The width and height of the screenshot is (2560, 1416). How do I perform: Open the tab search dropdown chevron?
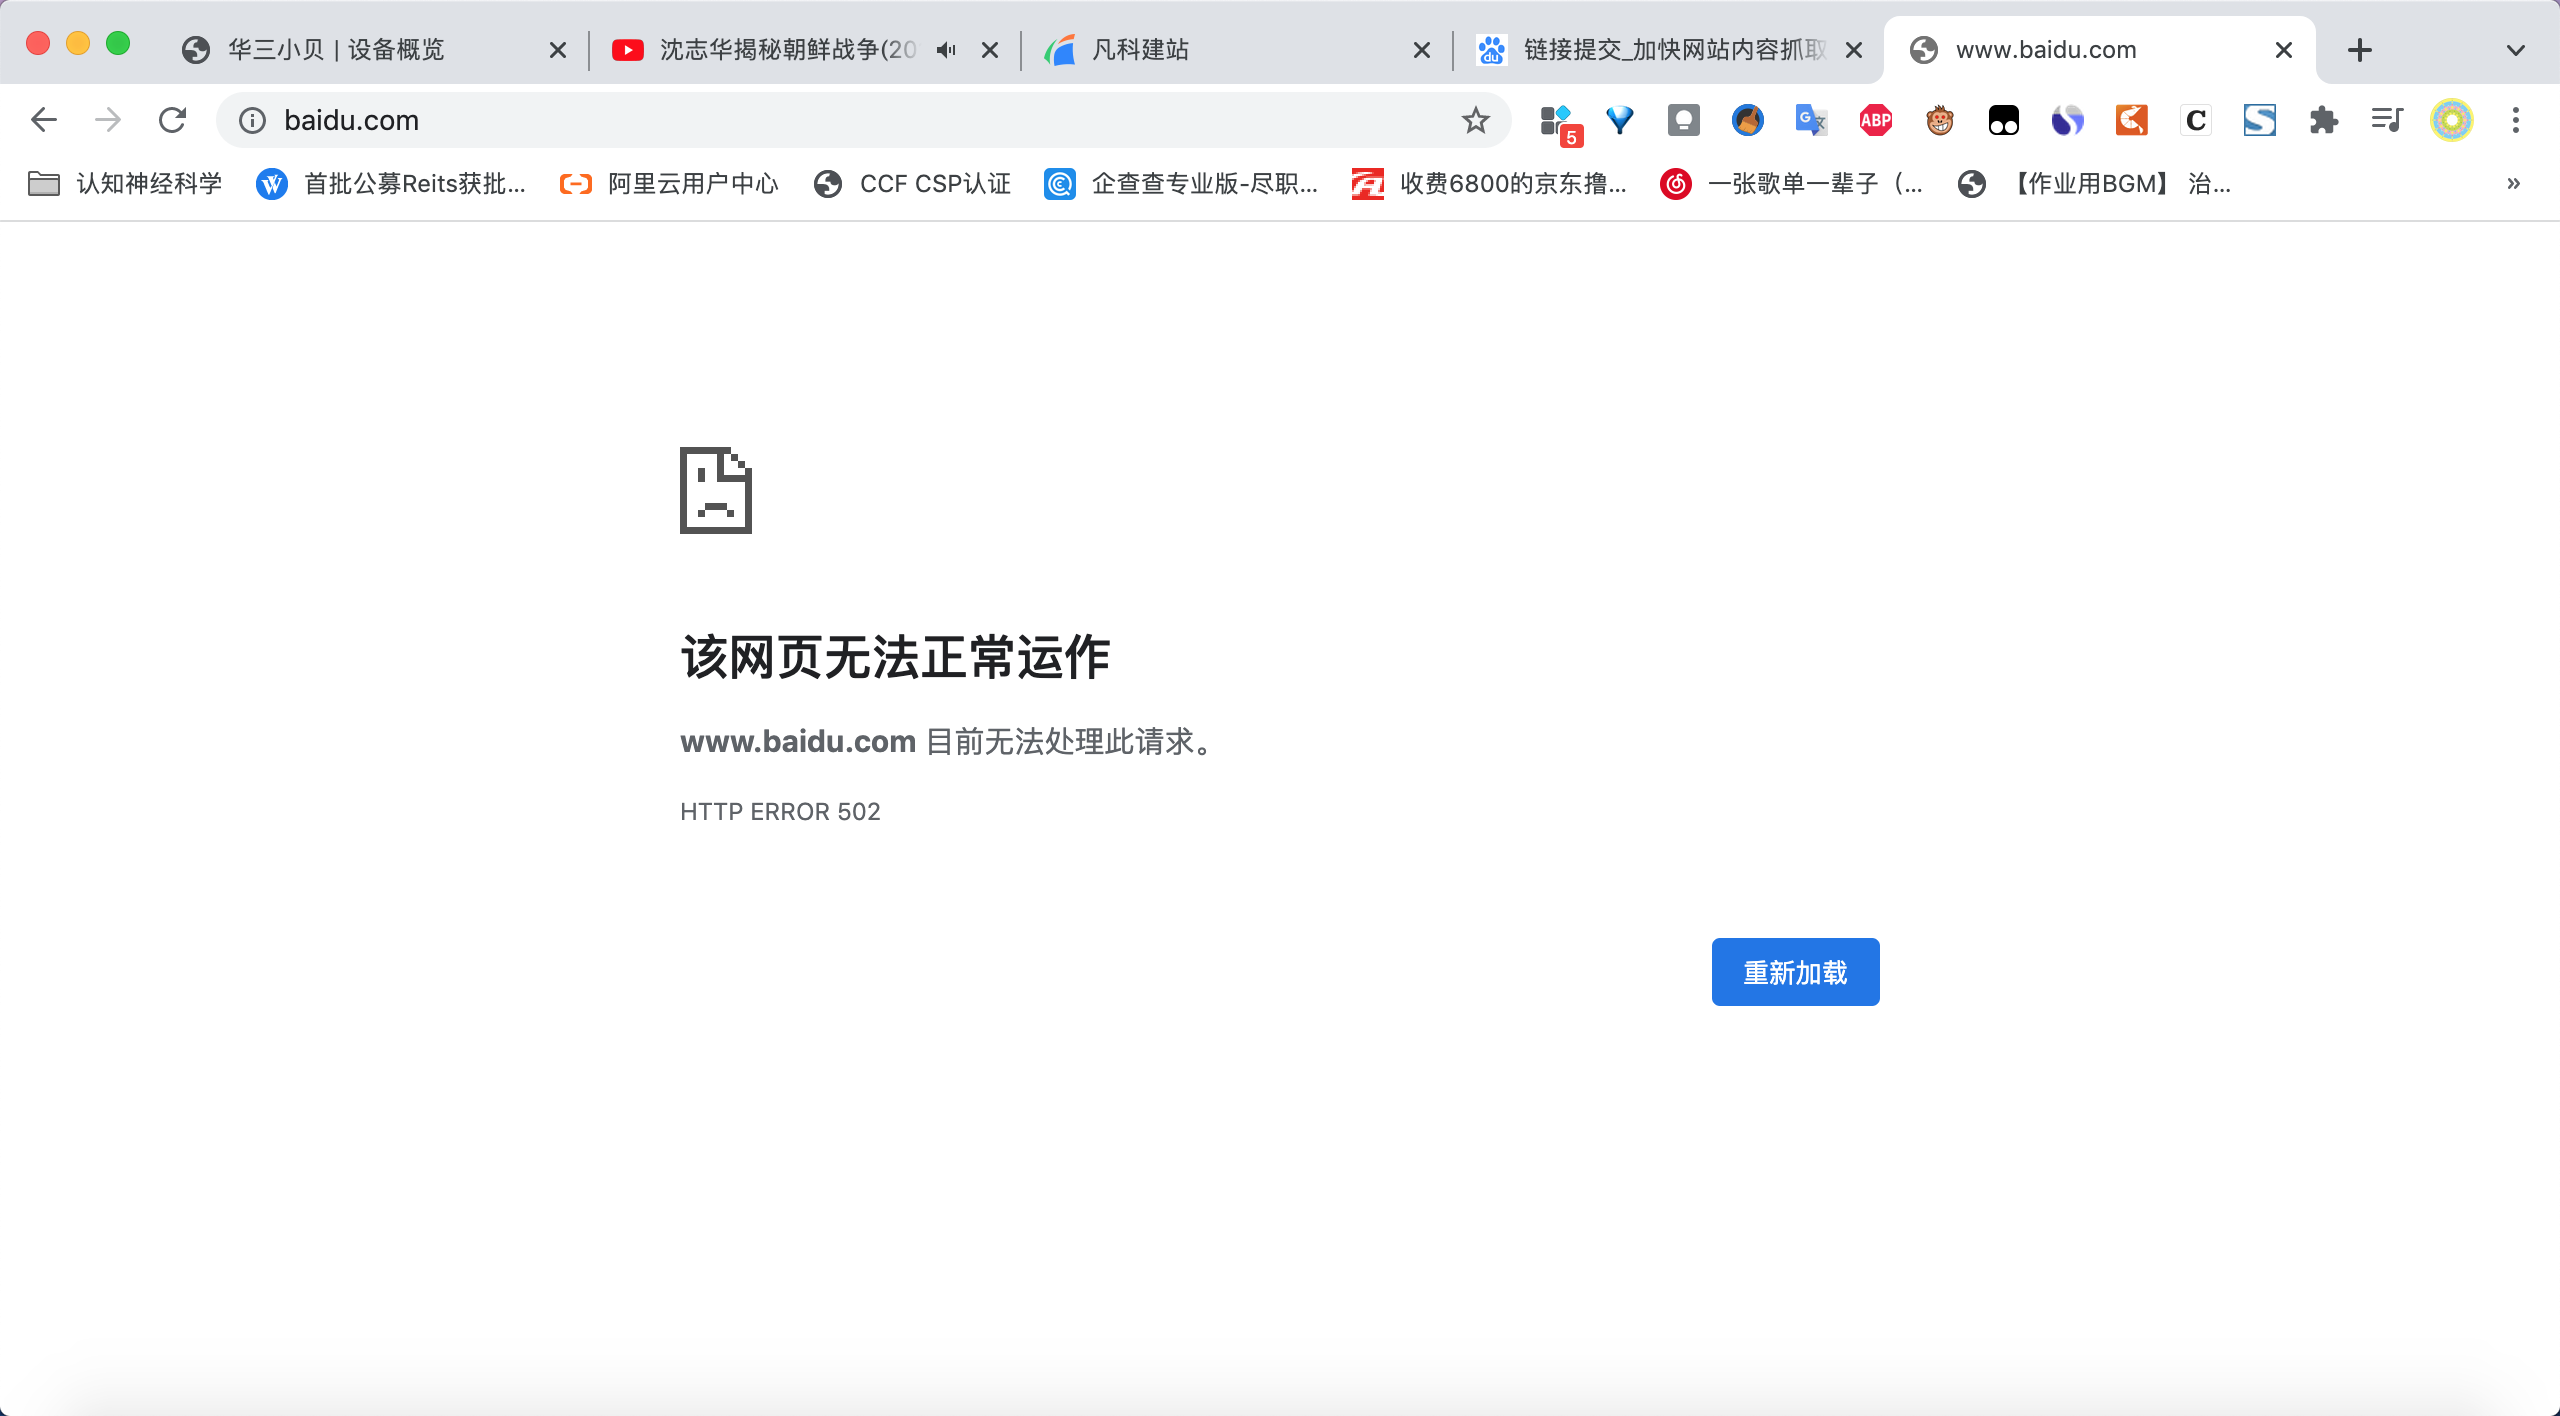coord(2515,50)
